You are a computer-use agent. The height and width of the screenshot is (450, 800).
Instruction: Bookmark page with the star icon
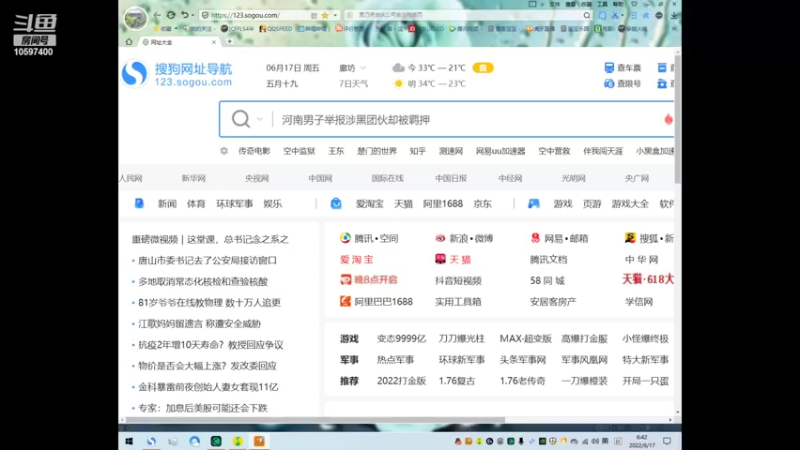[x=325, y=15]
